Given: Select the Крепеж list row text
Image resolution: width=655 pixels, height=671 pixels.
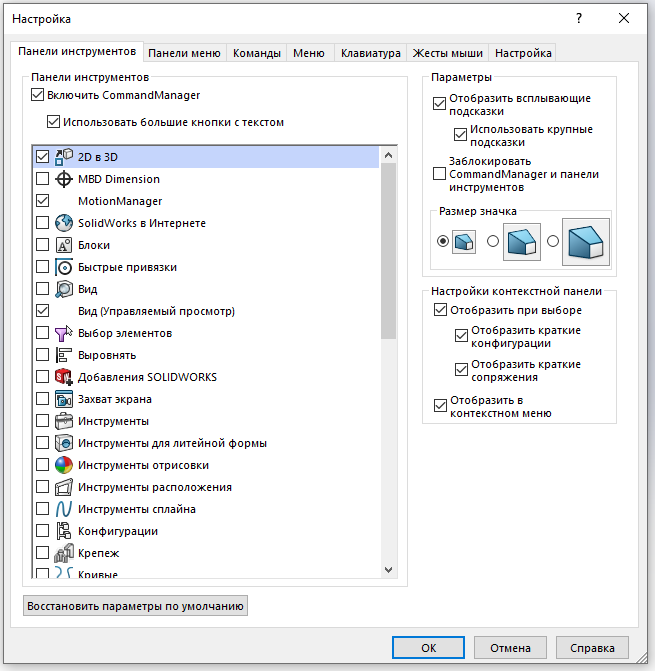Looking at the screenshot, I should [x=98, y=553].
